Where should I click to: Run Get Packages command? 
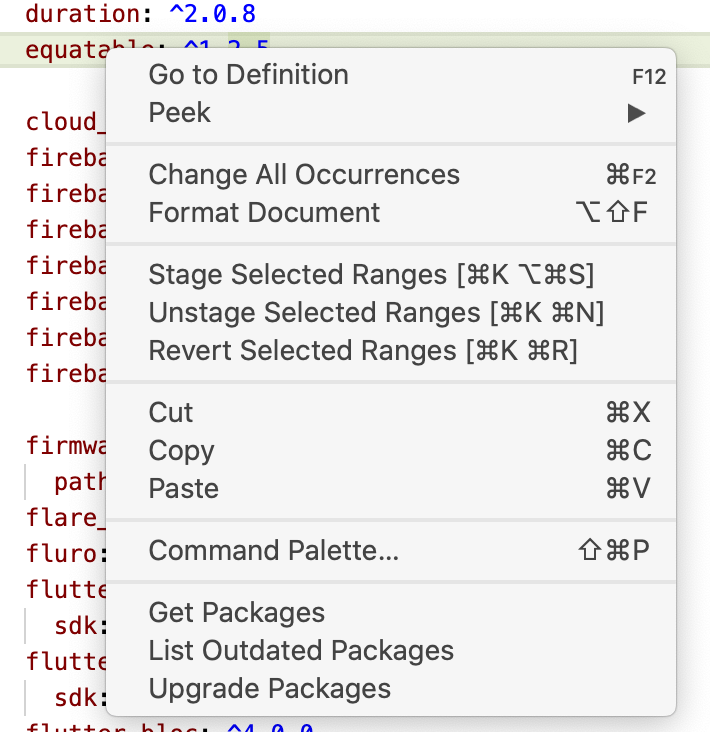[x=236, y=613]
